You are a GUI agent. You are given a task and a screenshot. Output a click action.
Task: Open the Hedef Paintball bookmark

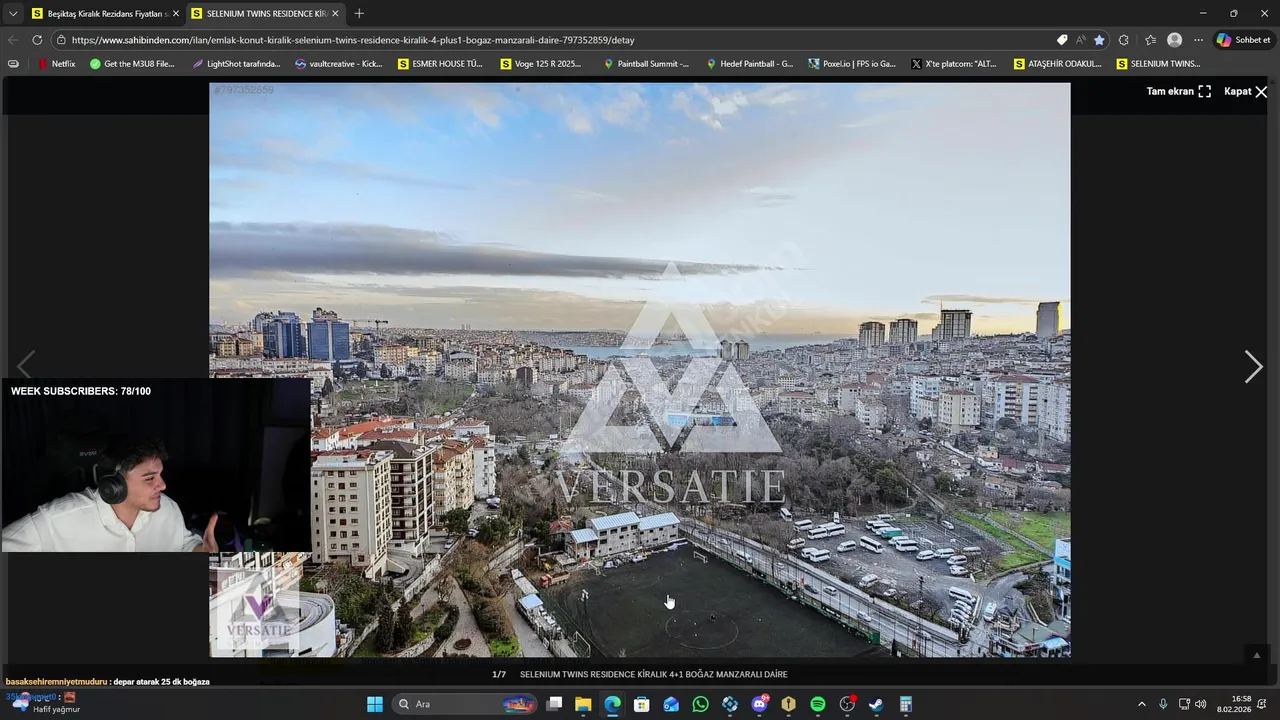(750, 64)
